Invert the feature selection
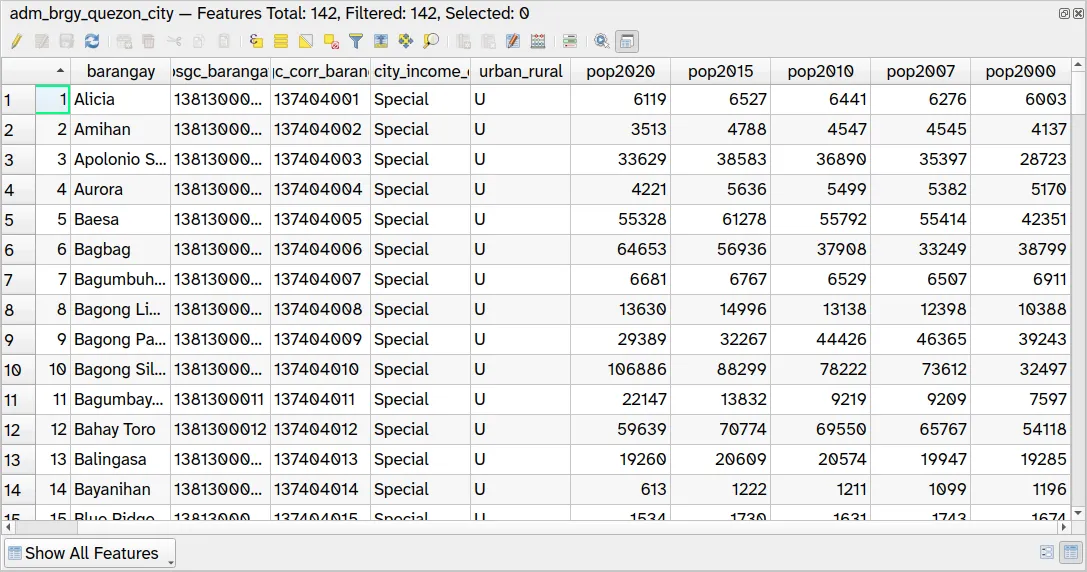This screenshot has height=572, width=1087. pyautogui.click(x=306, y=41)
